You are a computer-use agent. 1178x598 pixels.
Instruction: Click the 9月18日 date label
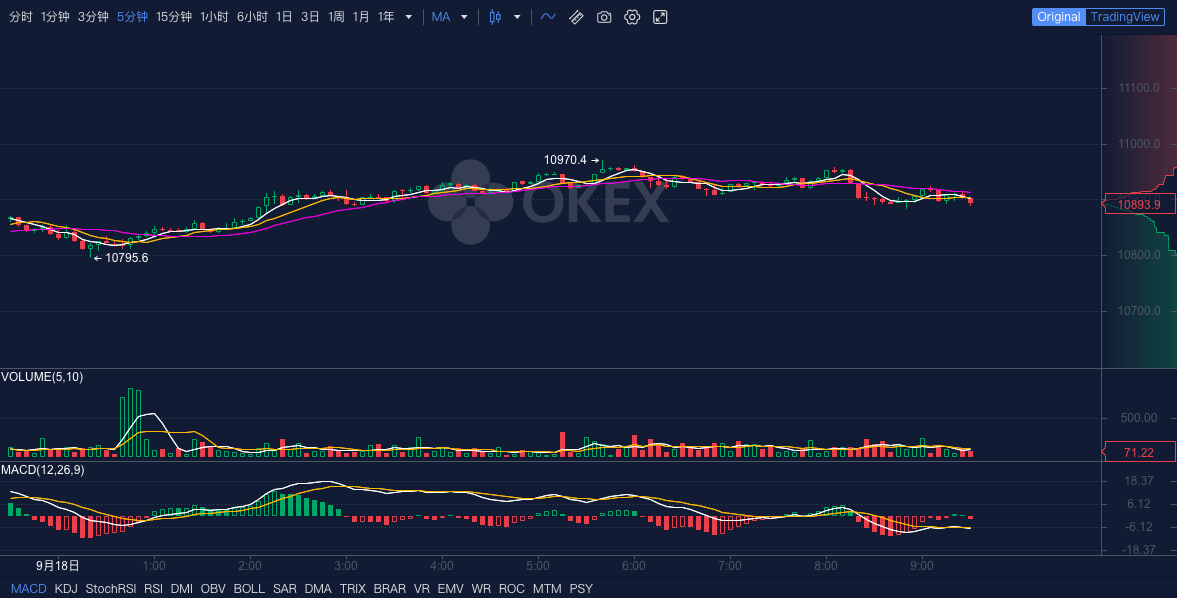[x=58, y=566]
